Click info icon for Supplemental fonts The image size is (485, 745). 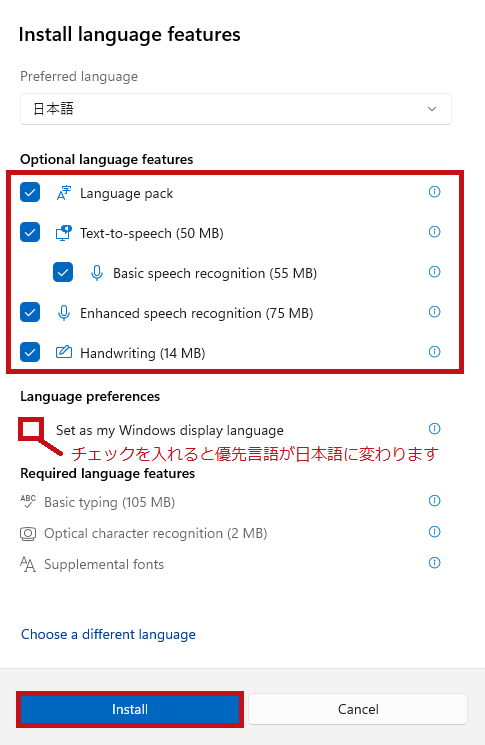pyautogui.click(x=434, y=563)
